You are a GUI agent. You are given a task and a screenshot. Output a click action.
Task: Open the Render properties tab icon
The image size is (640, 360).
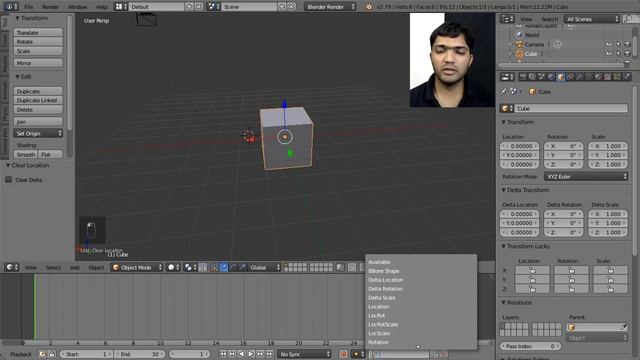coord(523,77)
